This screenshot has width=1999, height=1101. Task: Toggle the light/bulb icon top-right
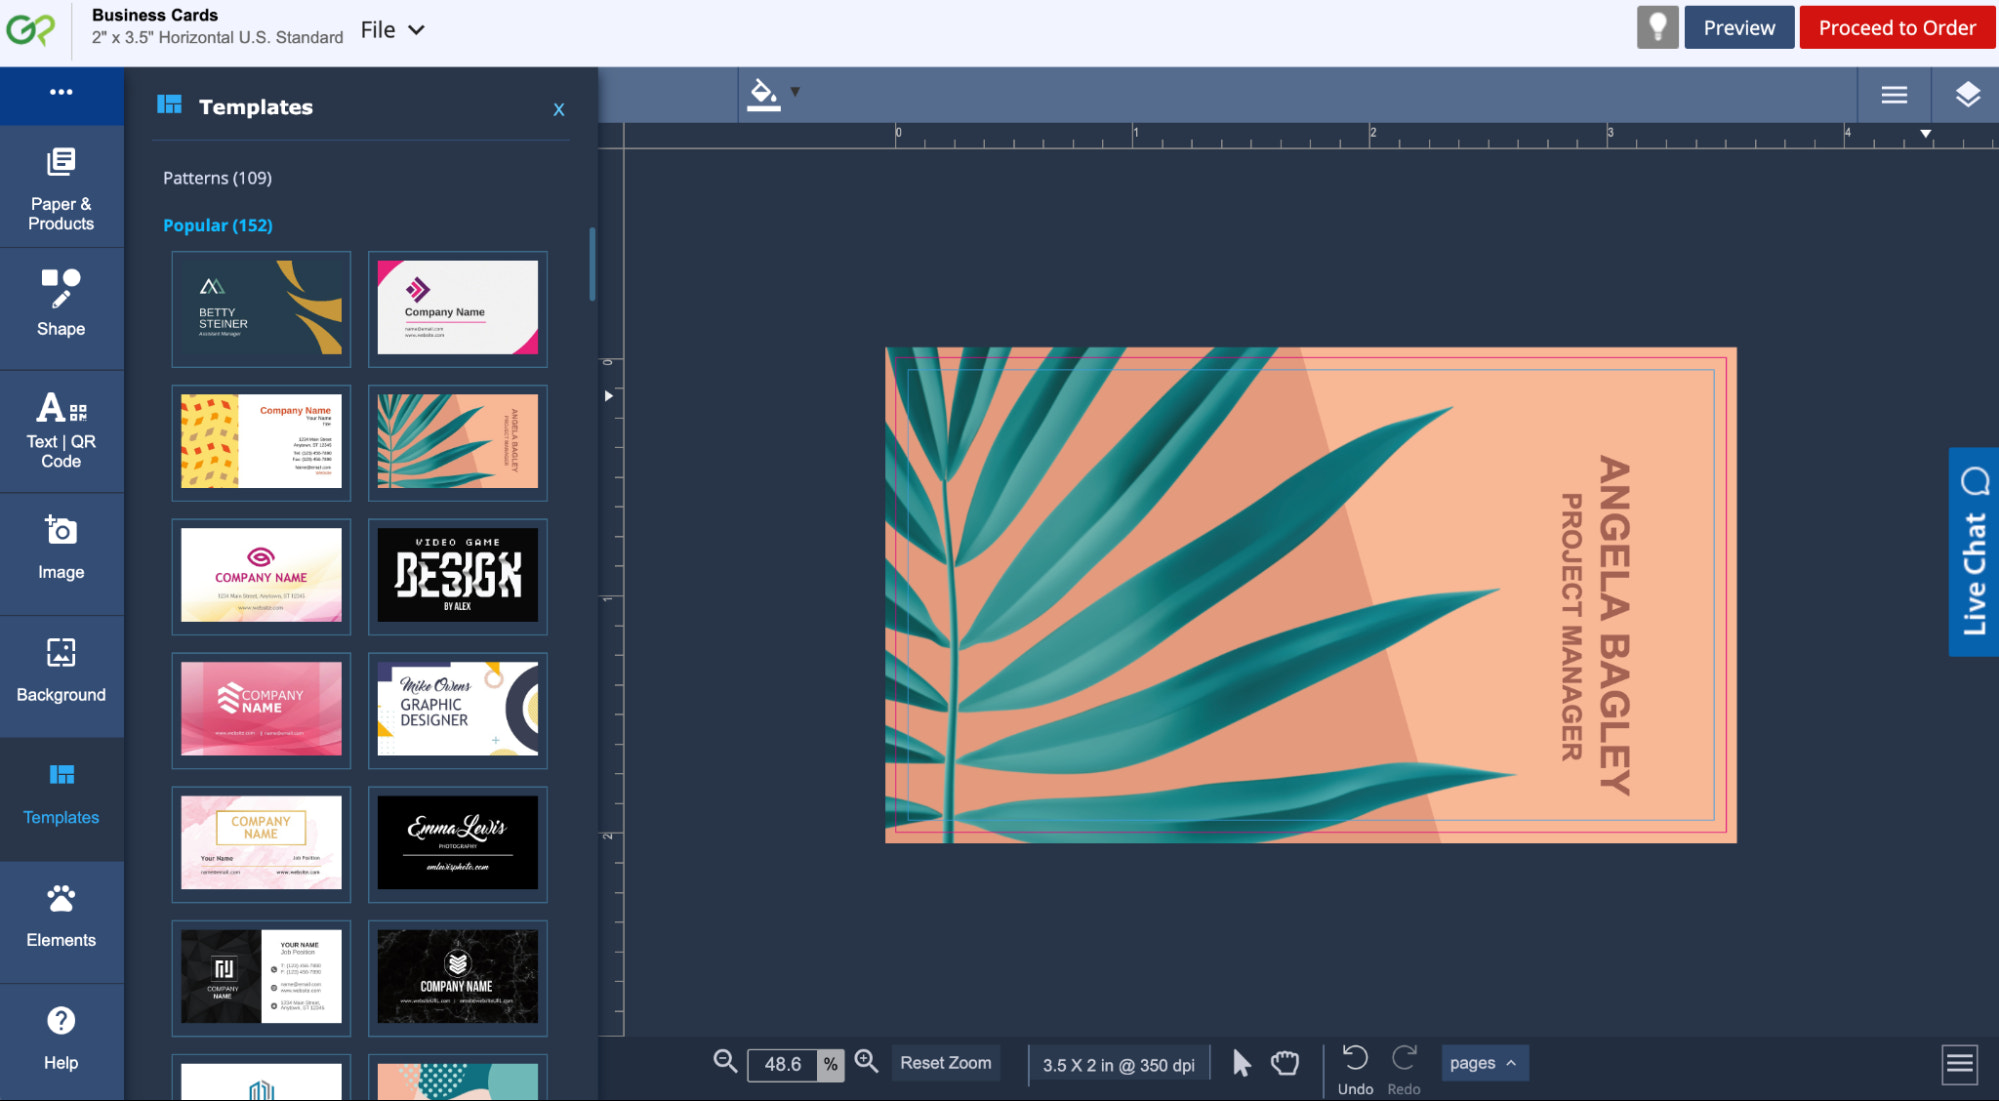click(x=1657, y=27)
